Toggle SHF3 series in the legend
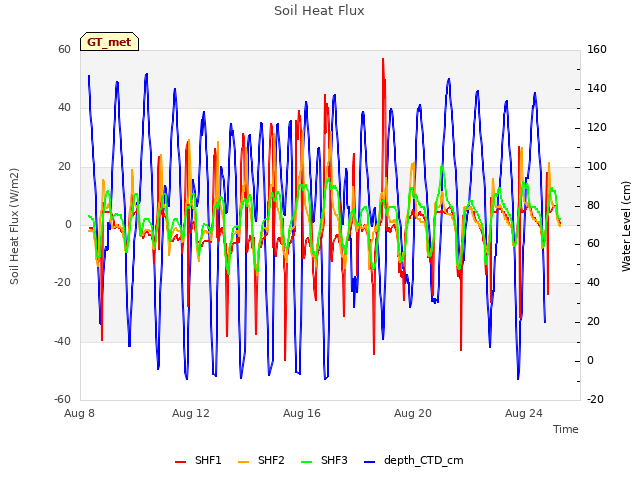640x480 pixels. click(324, 460)
